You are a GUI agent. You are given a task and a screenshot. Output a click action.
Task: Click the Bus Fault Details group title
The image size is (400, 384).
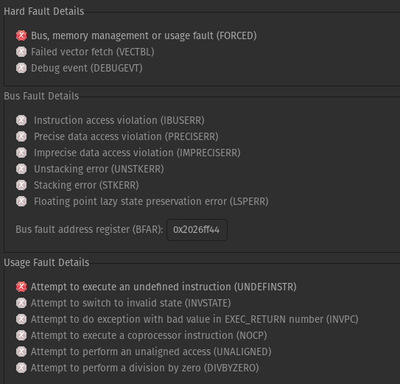[x=41, y=96]
